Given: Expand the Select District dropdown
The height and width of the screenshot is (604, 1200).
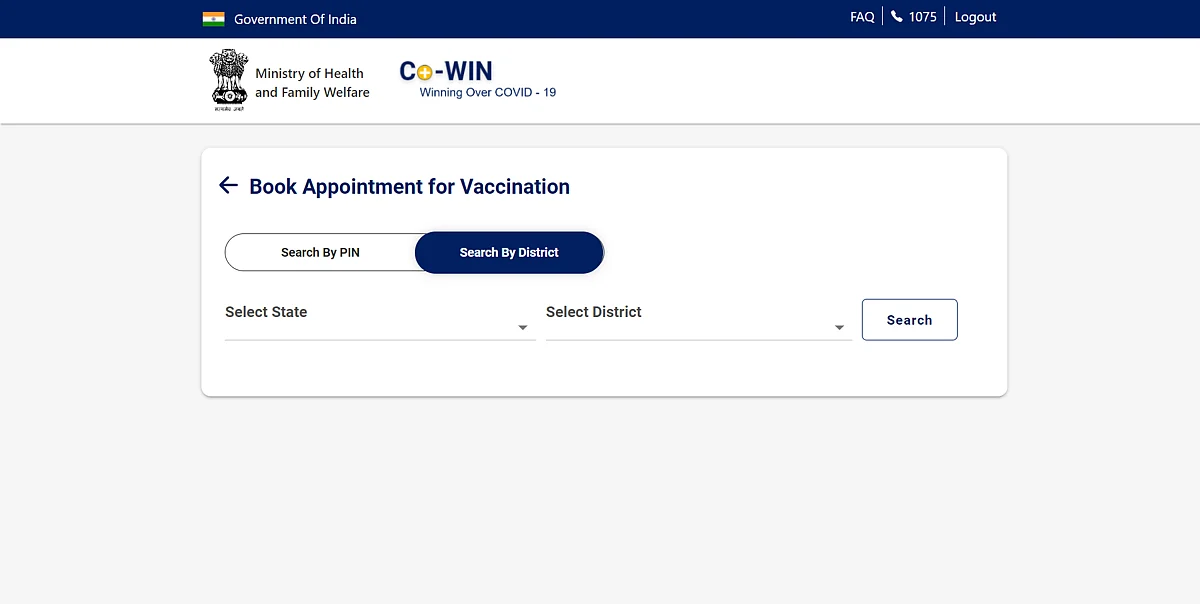Looking at the screenshot, I should [699, 319].
